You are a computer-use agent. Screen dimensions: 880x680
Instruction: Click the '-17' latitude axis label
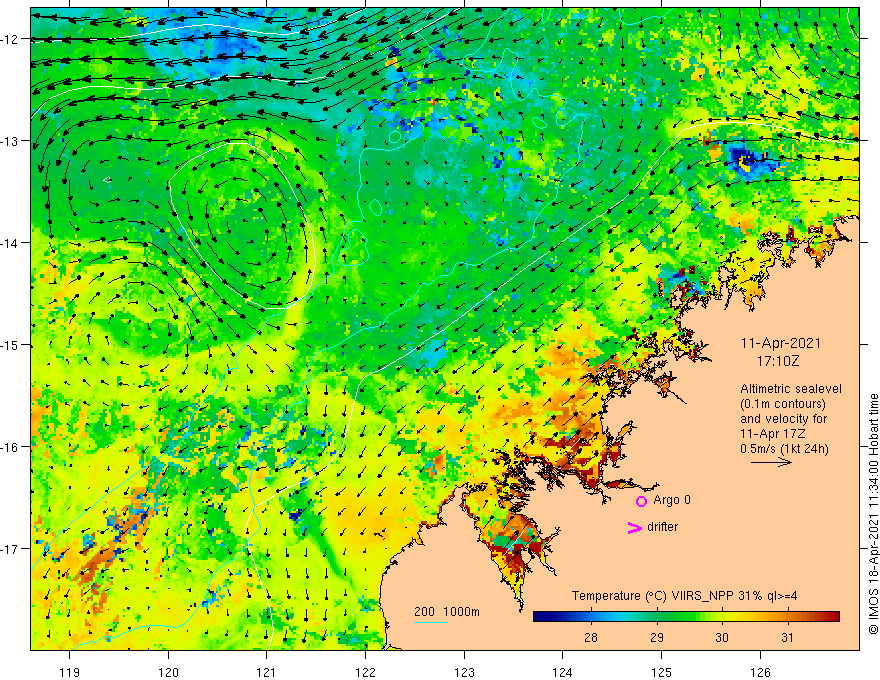tap(11, 548)
